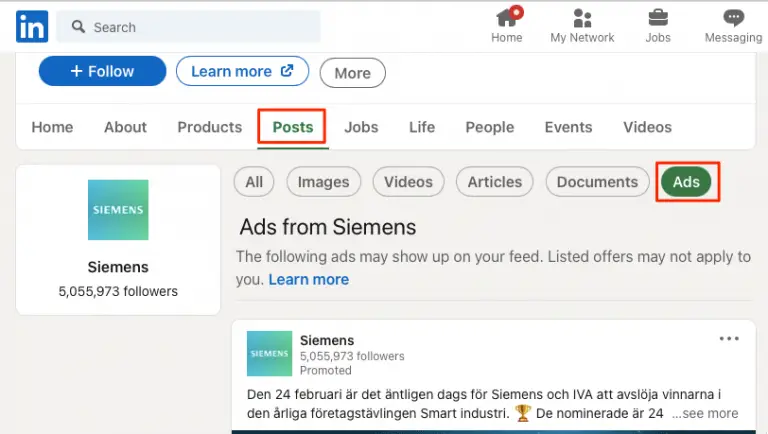This screenshot has width=768, height=434.
Task: Toggle the Ads filter chip
Action: pyautogui.click(x=686, y=182)
